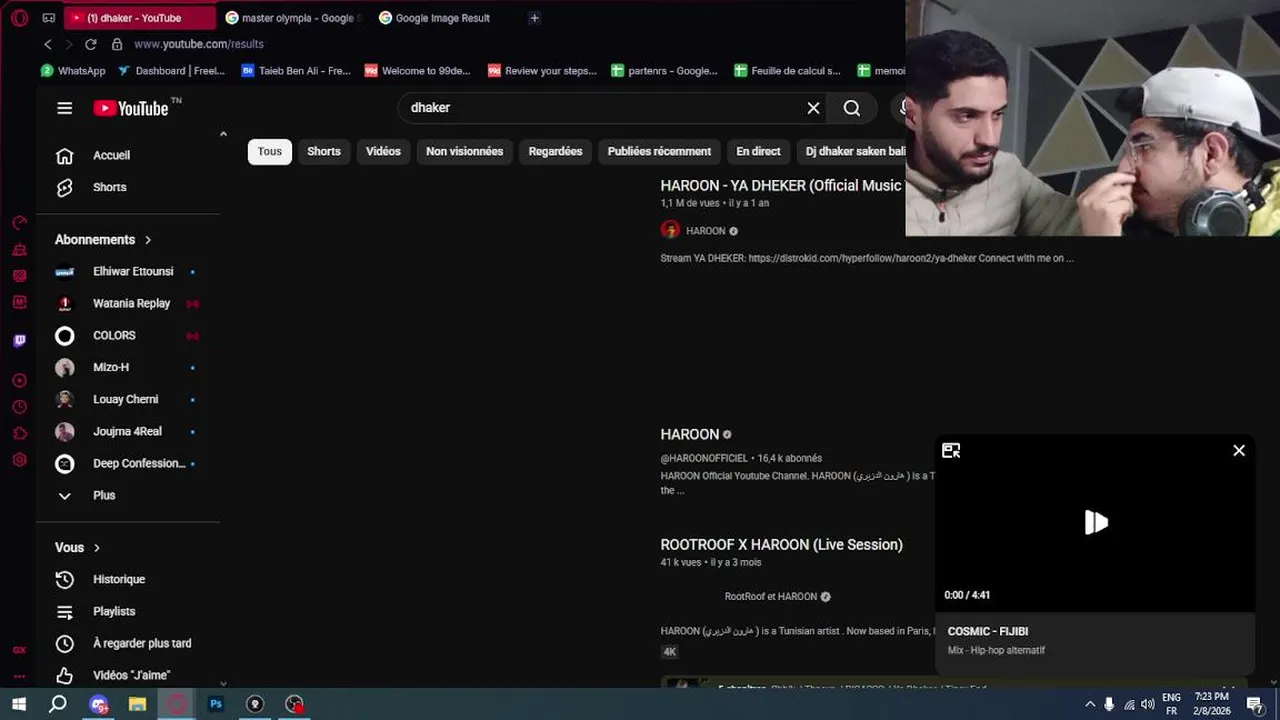Open ROOTROOF X HAROON Live Session video
1280x720 pixels.
click(781, 544)
